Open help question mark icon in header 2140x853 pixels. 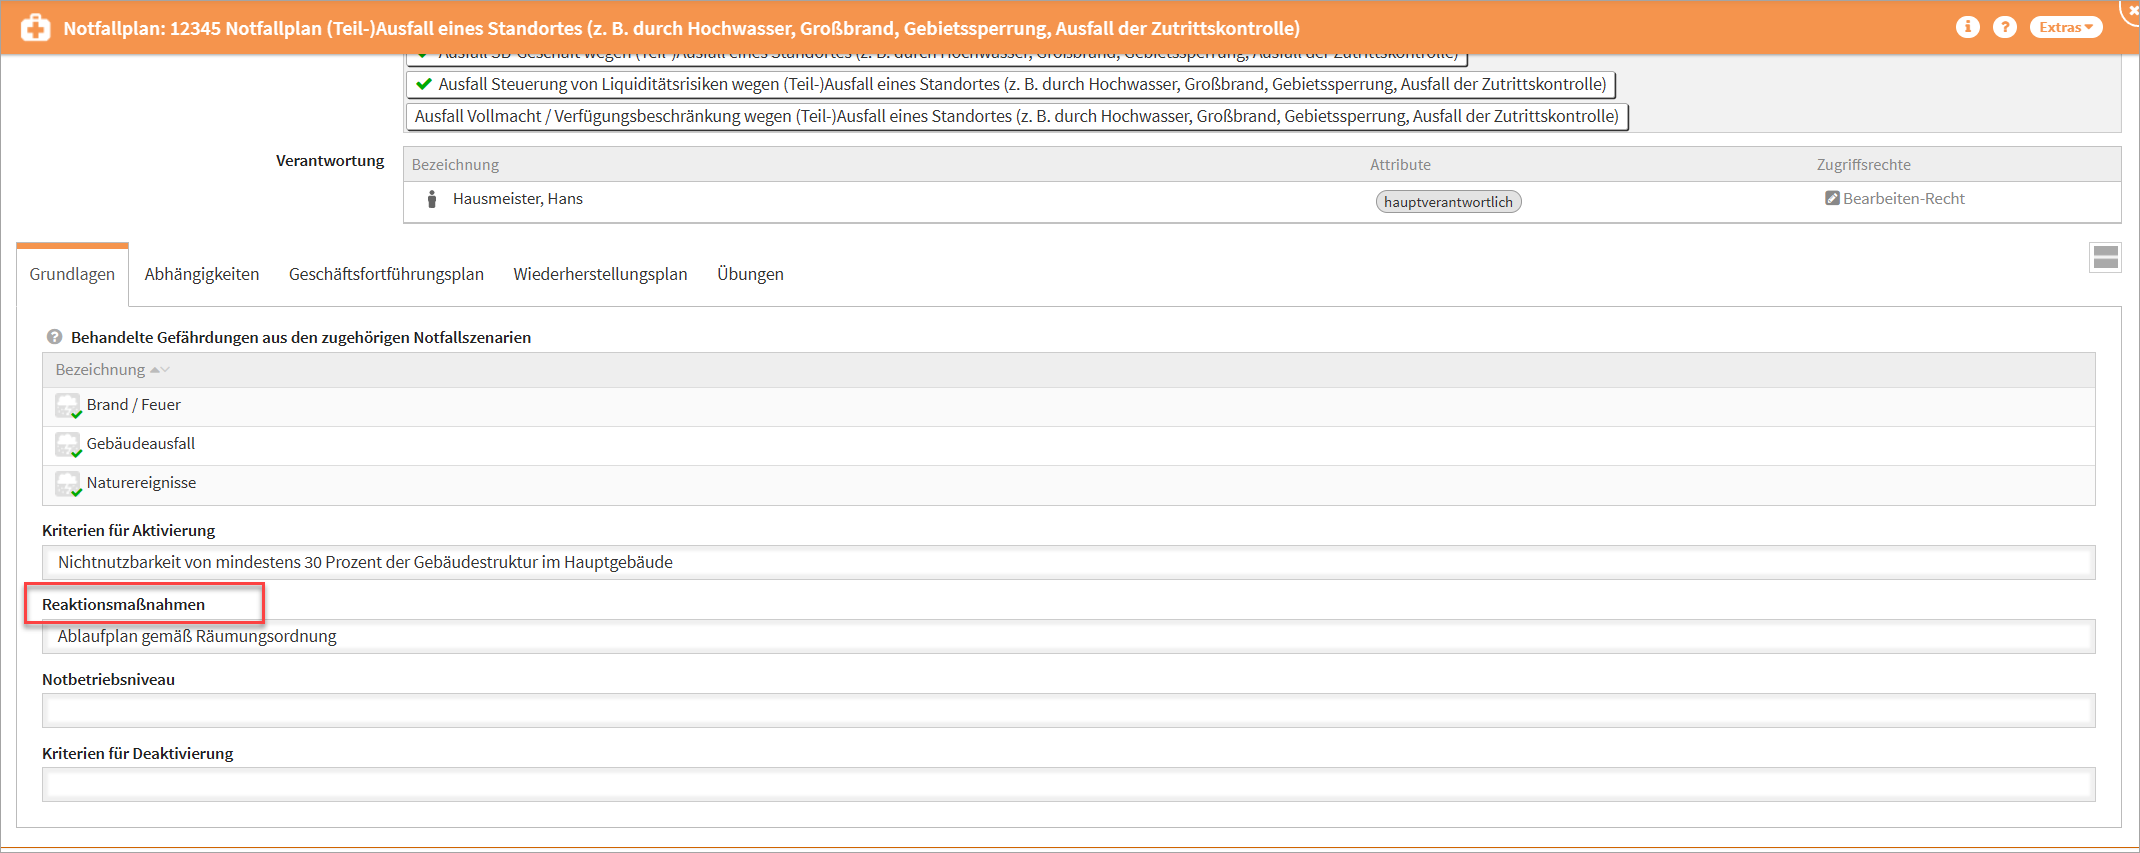pos(2004,27)
